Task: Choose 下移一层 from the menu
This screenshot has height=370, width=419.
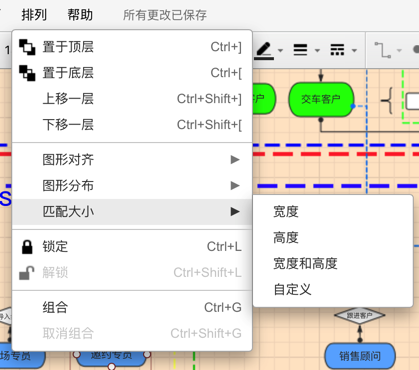Action: click(132, 125)
